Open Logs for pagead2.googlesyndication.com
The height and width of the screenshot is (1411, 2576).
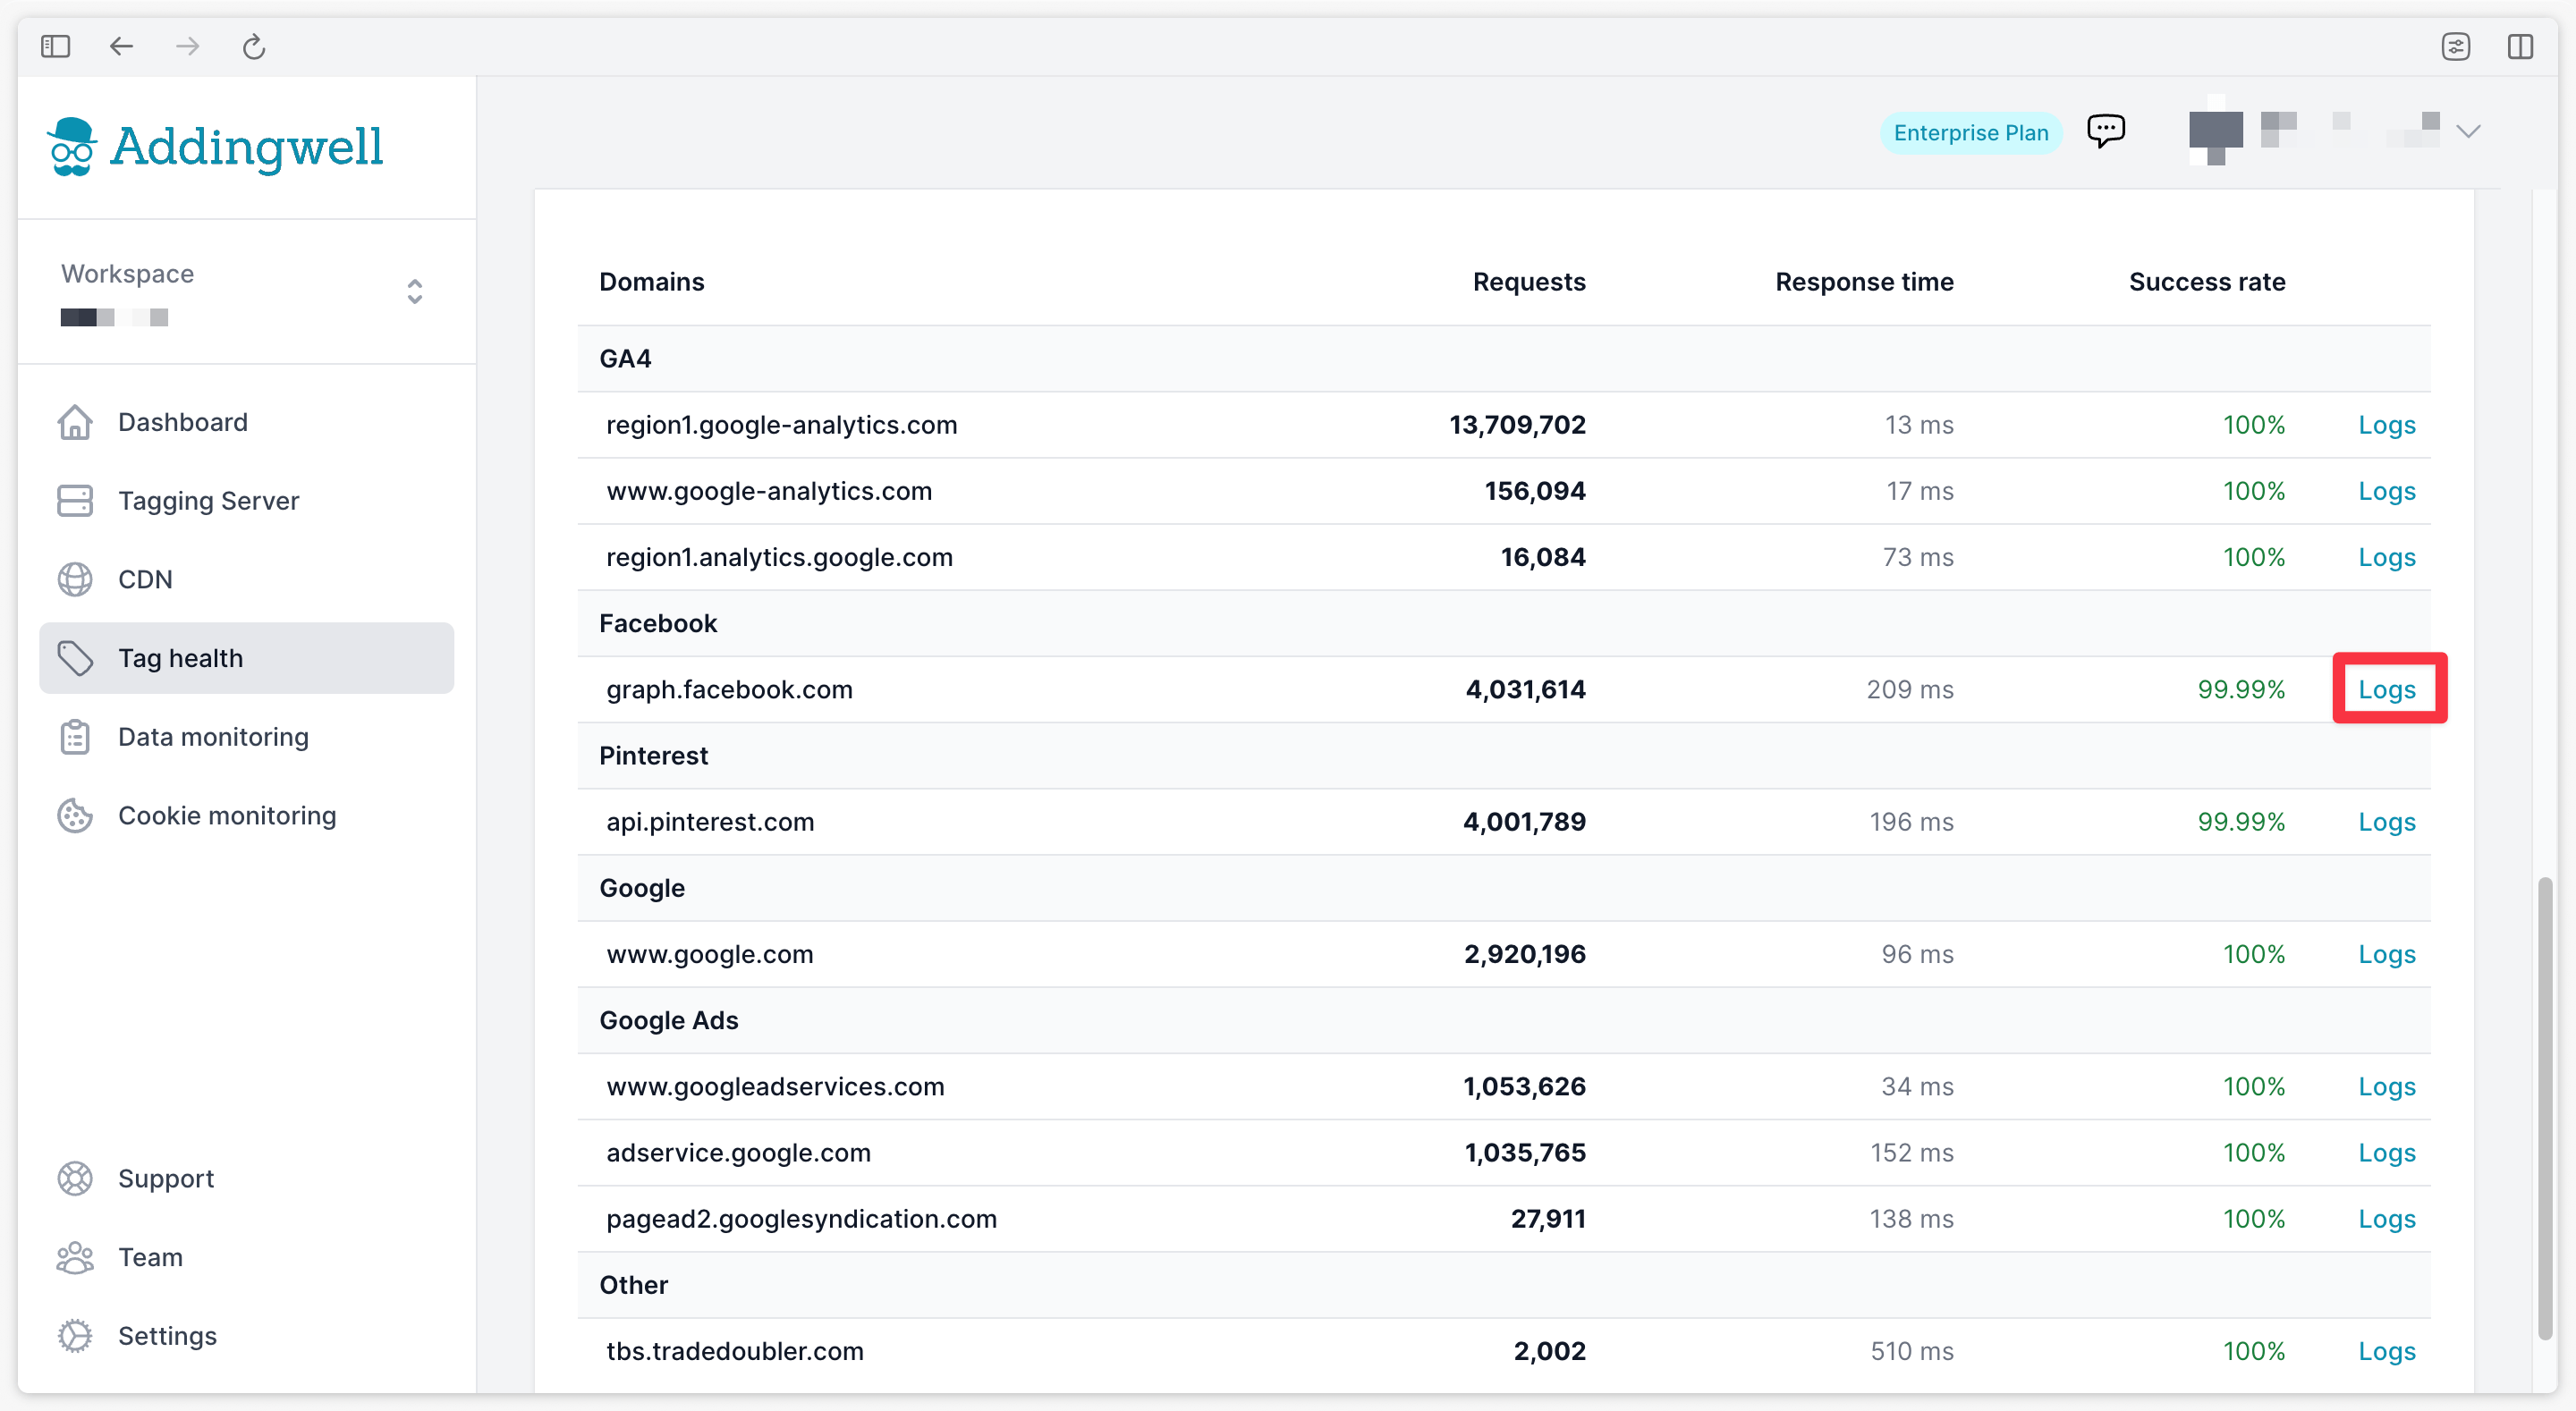(x=2386, y=1219)
